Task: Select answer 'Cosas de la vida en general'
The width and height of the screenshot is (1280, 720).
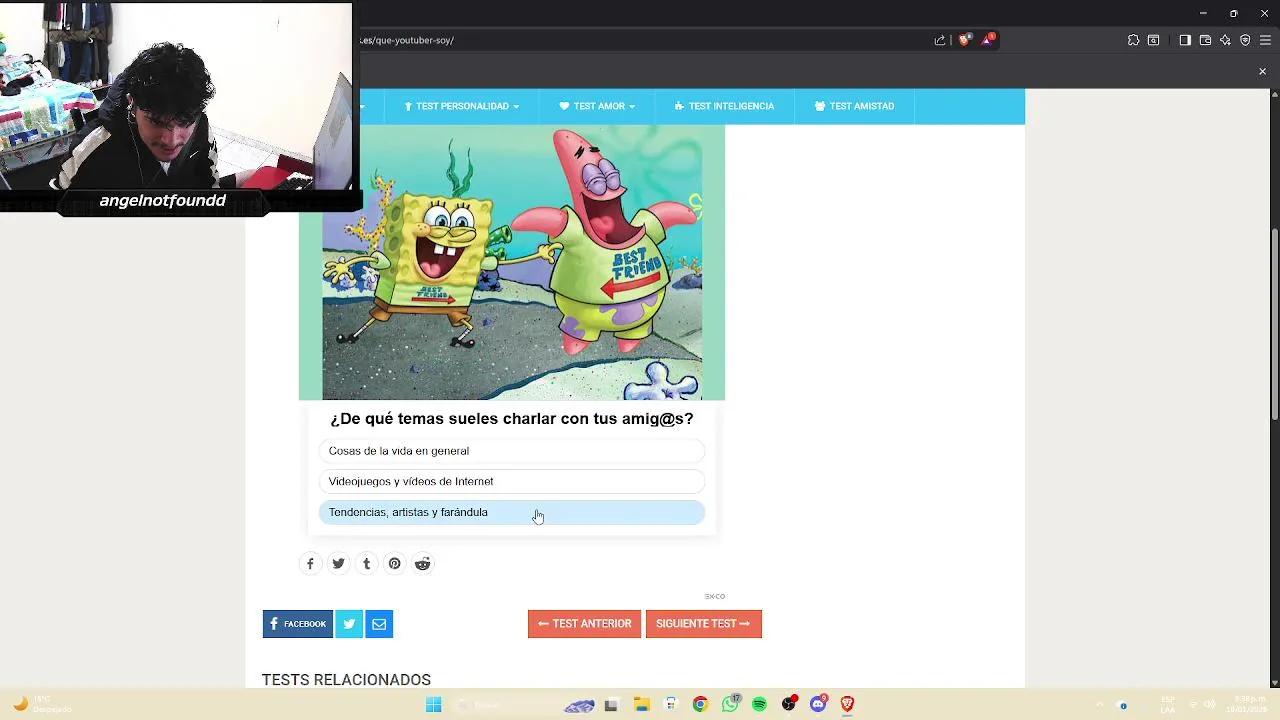Action: pyautogui.click(x=511, y=451)
